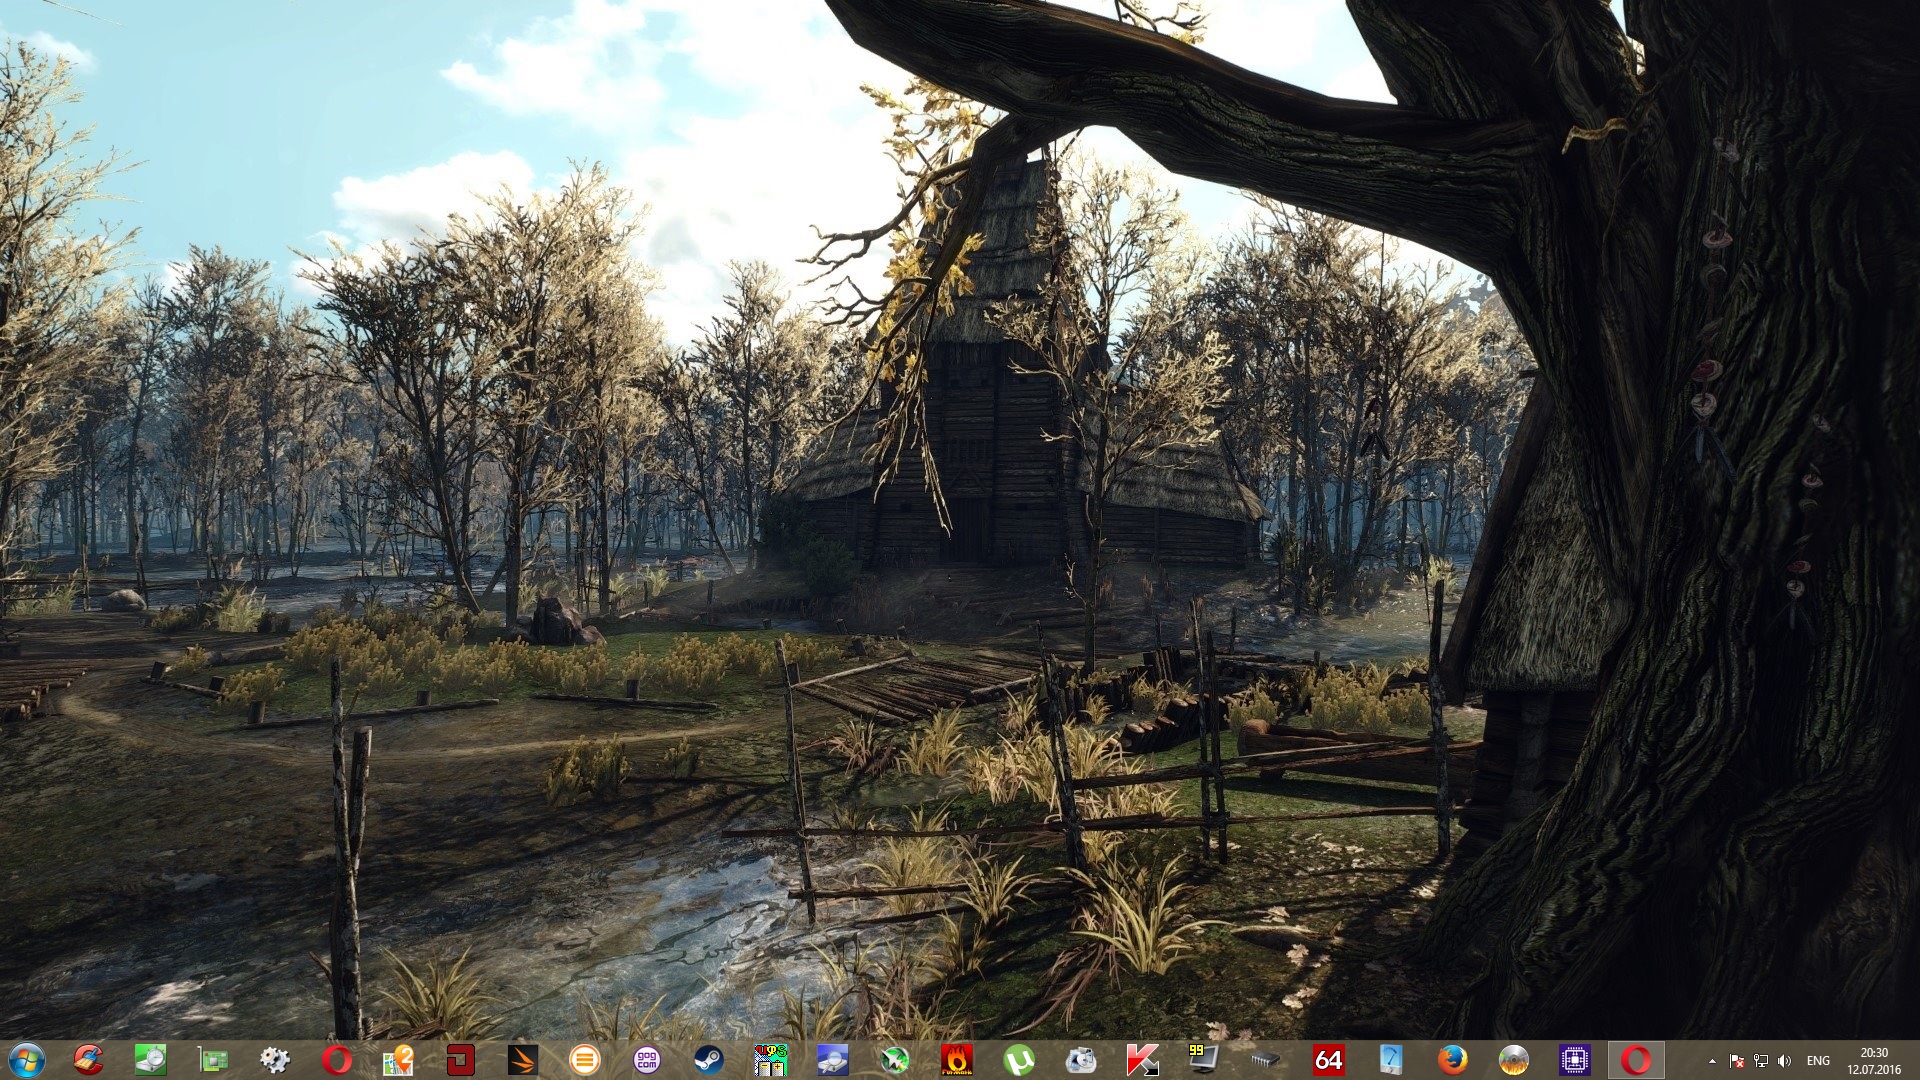Open the dark red square taskbar icon
This screenshot has width=1920, height=1080.
click(x=461, y=1060)
